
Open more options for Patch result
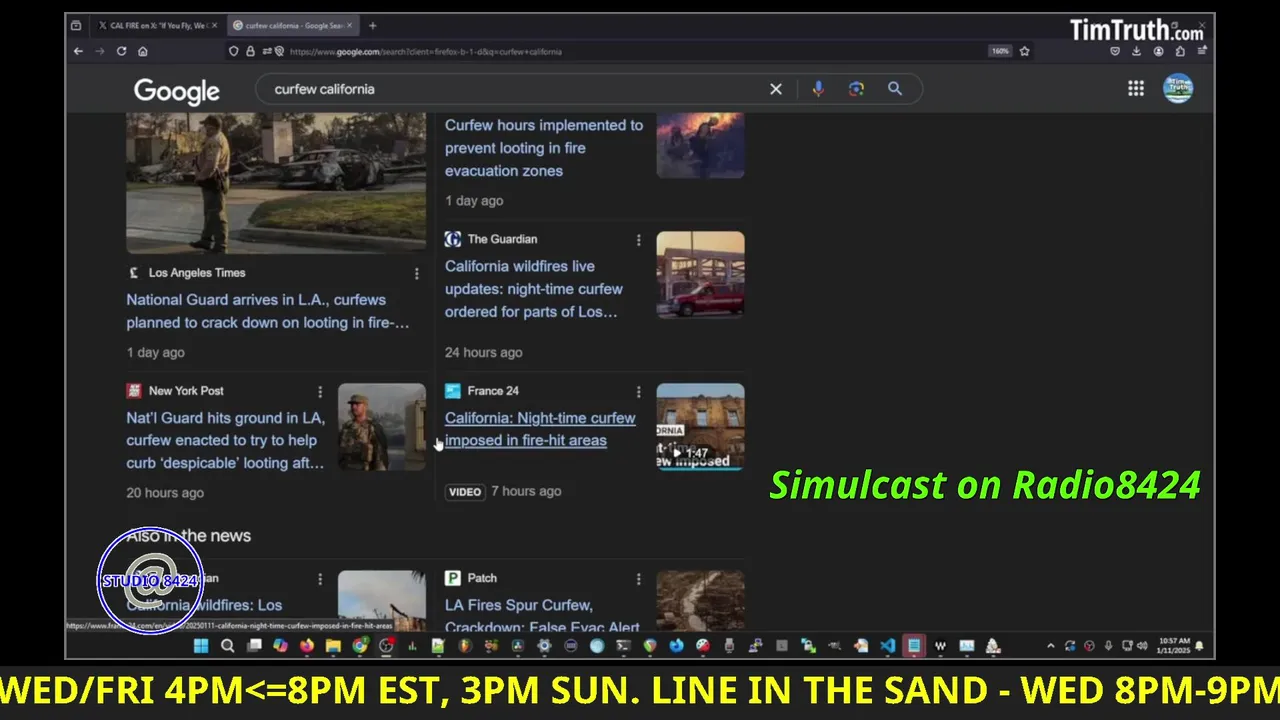tap(638, 579)
